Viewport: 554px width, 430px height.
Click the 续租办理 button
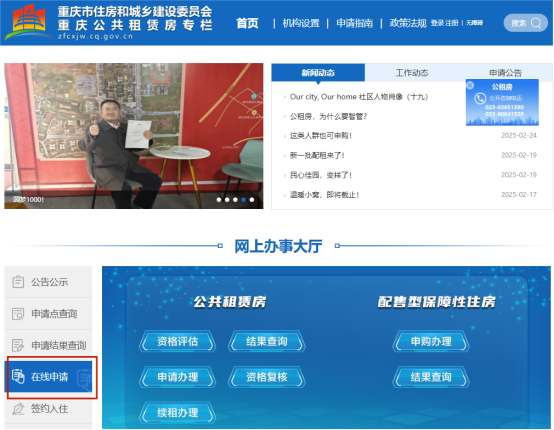point(177,412)
